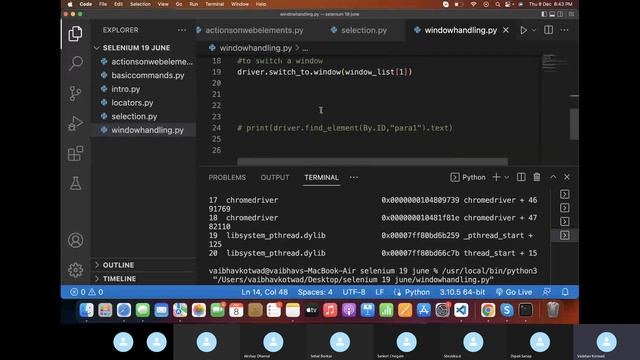Open Chrome from the dock
Image resolution: width=640 pixels, height=360 pixels.
pos(488,310)
